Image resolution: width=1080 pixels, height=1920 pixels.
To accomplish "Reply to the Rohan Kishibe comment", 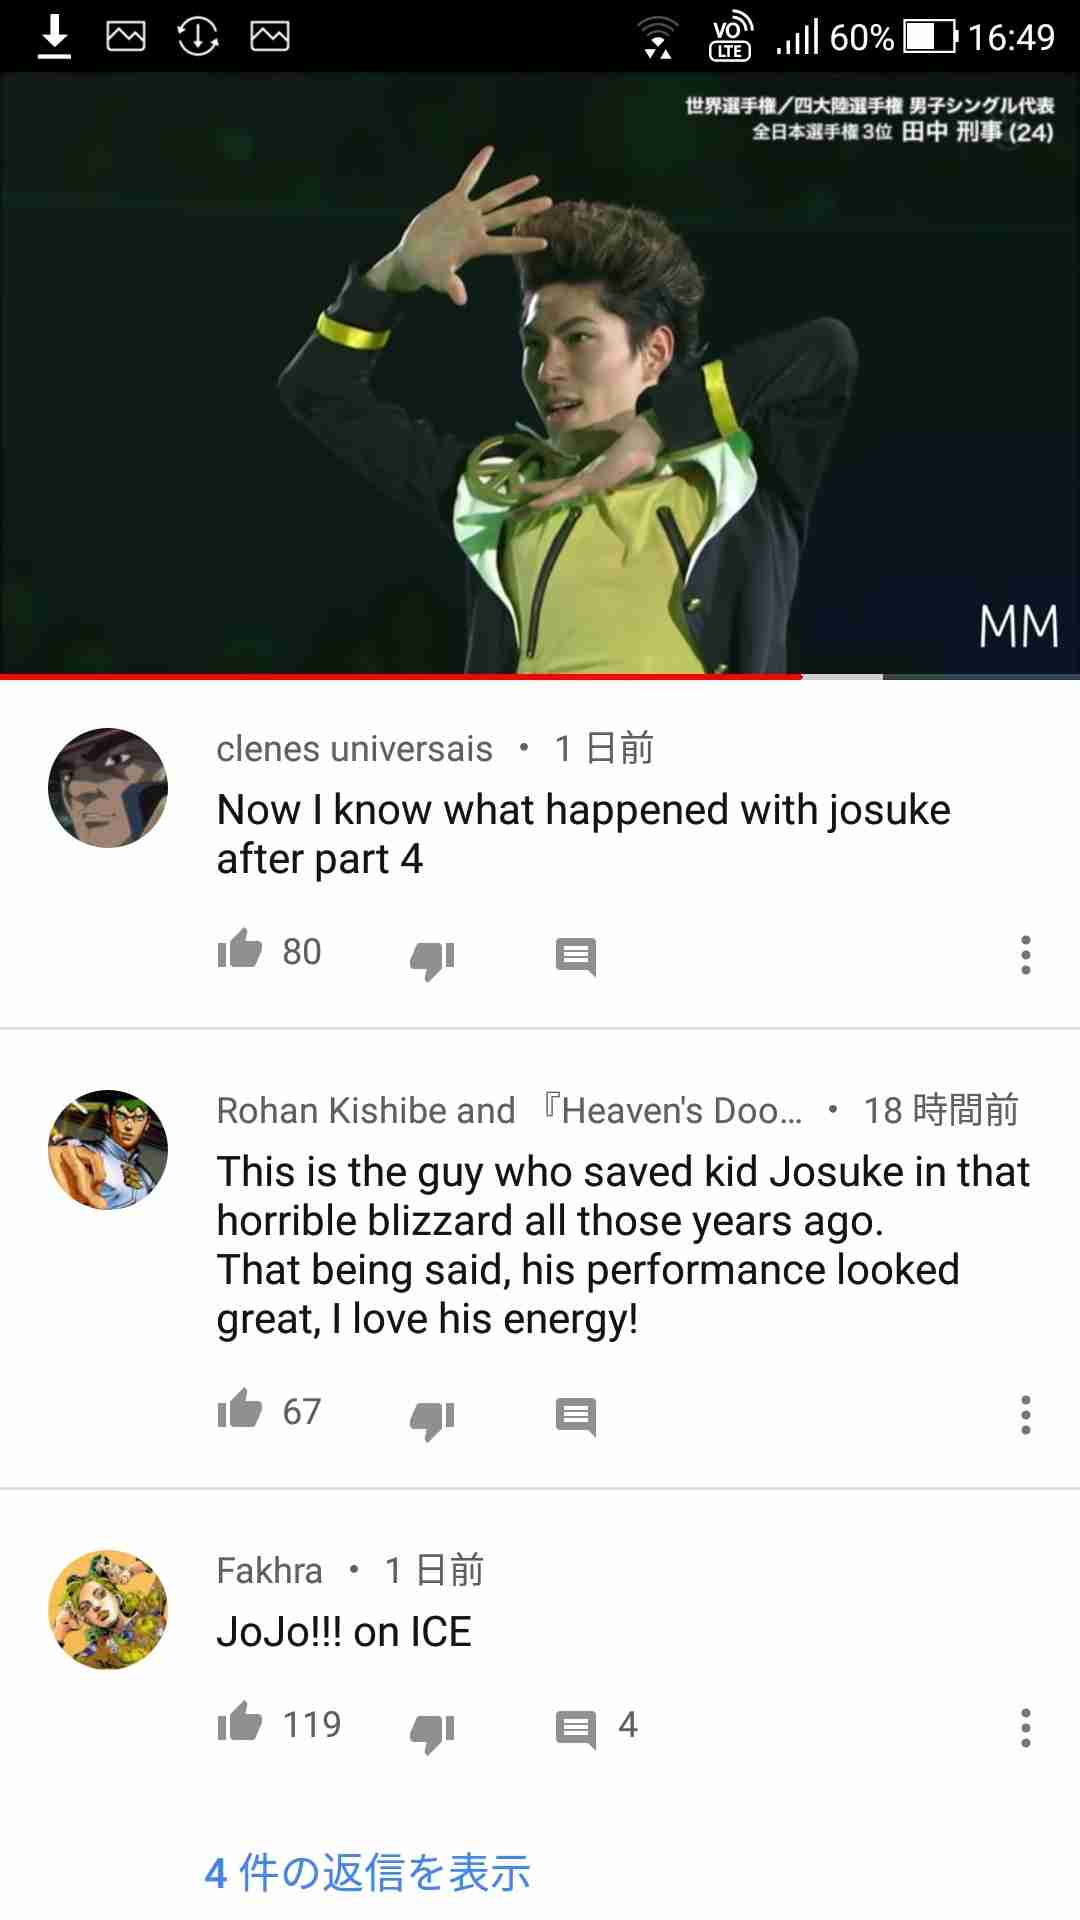I will 576,1417.
